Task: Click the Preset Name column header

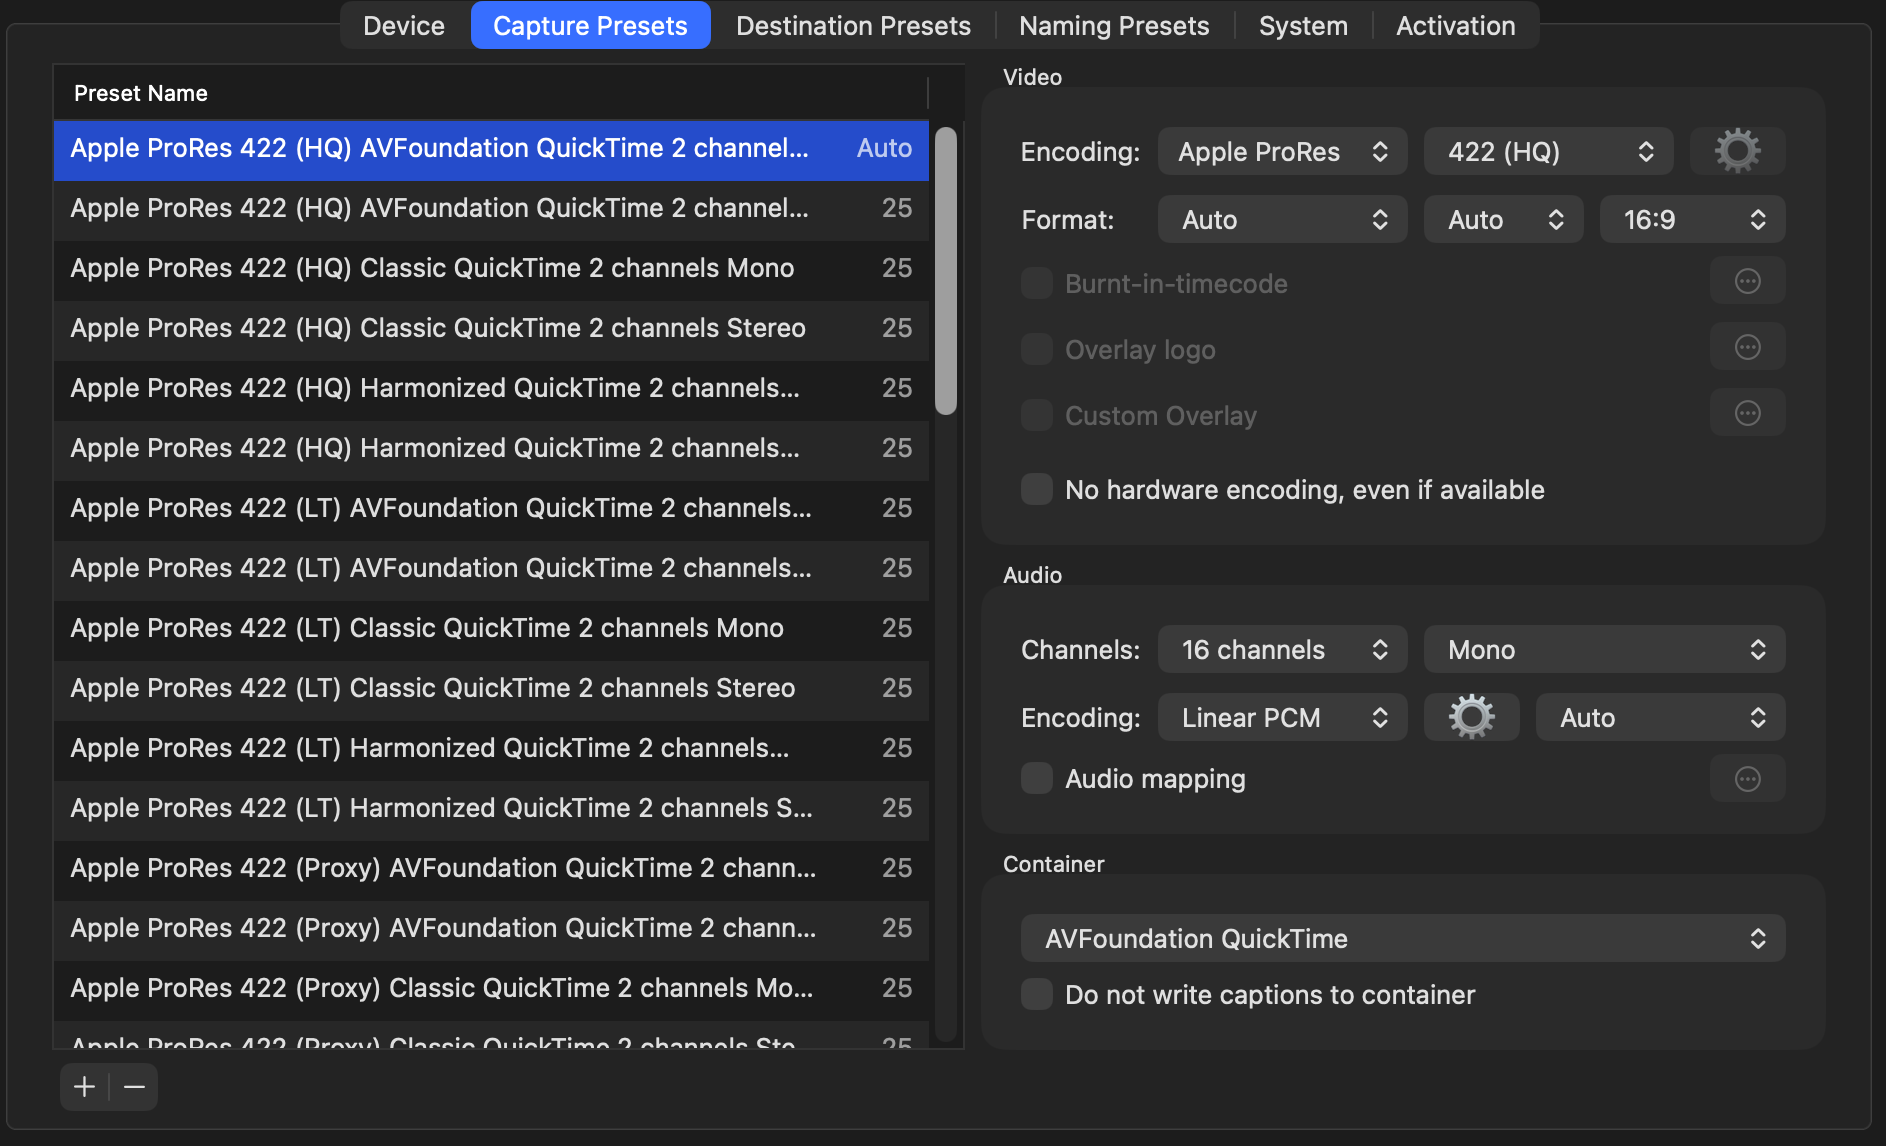Action: [491, 93]
